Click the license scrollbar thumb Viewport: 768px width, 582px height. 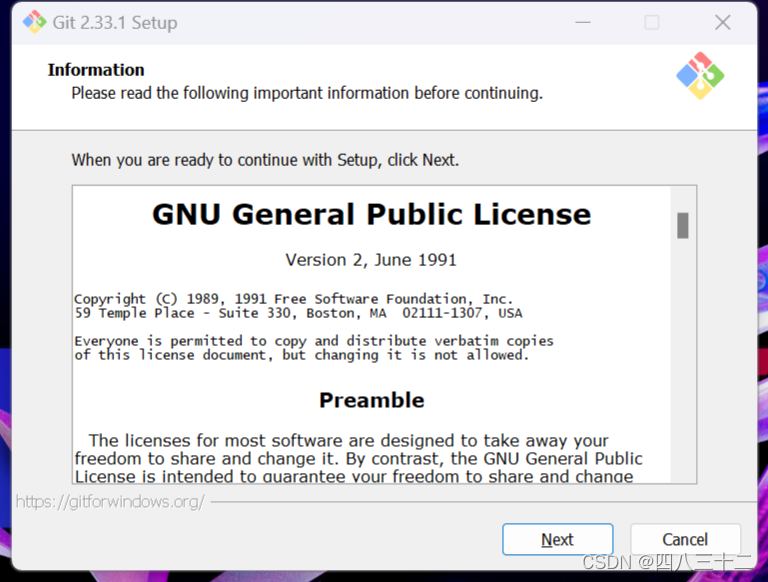[683, 225]
